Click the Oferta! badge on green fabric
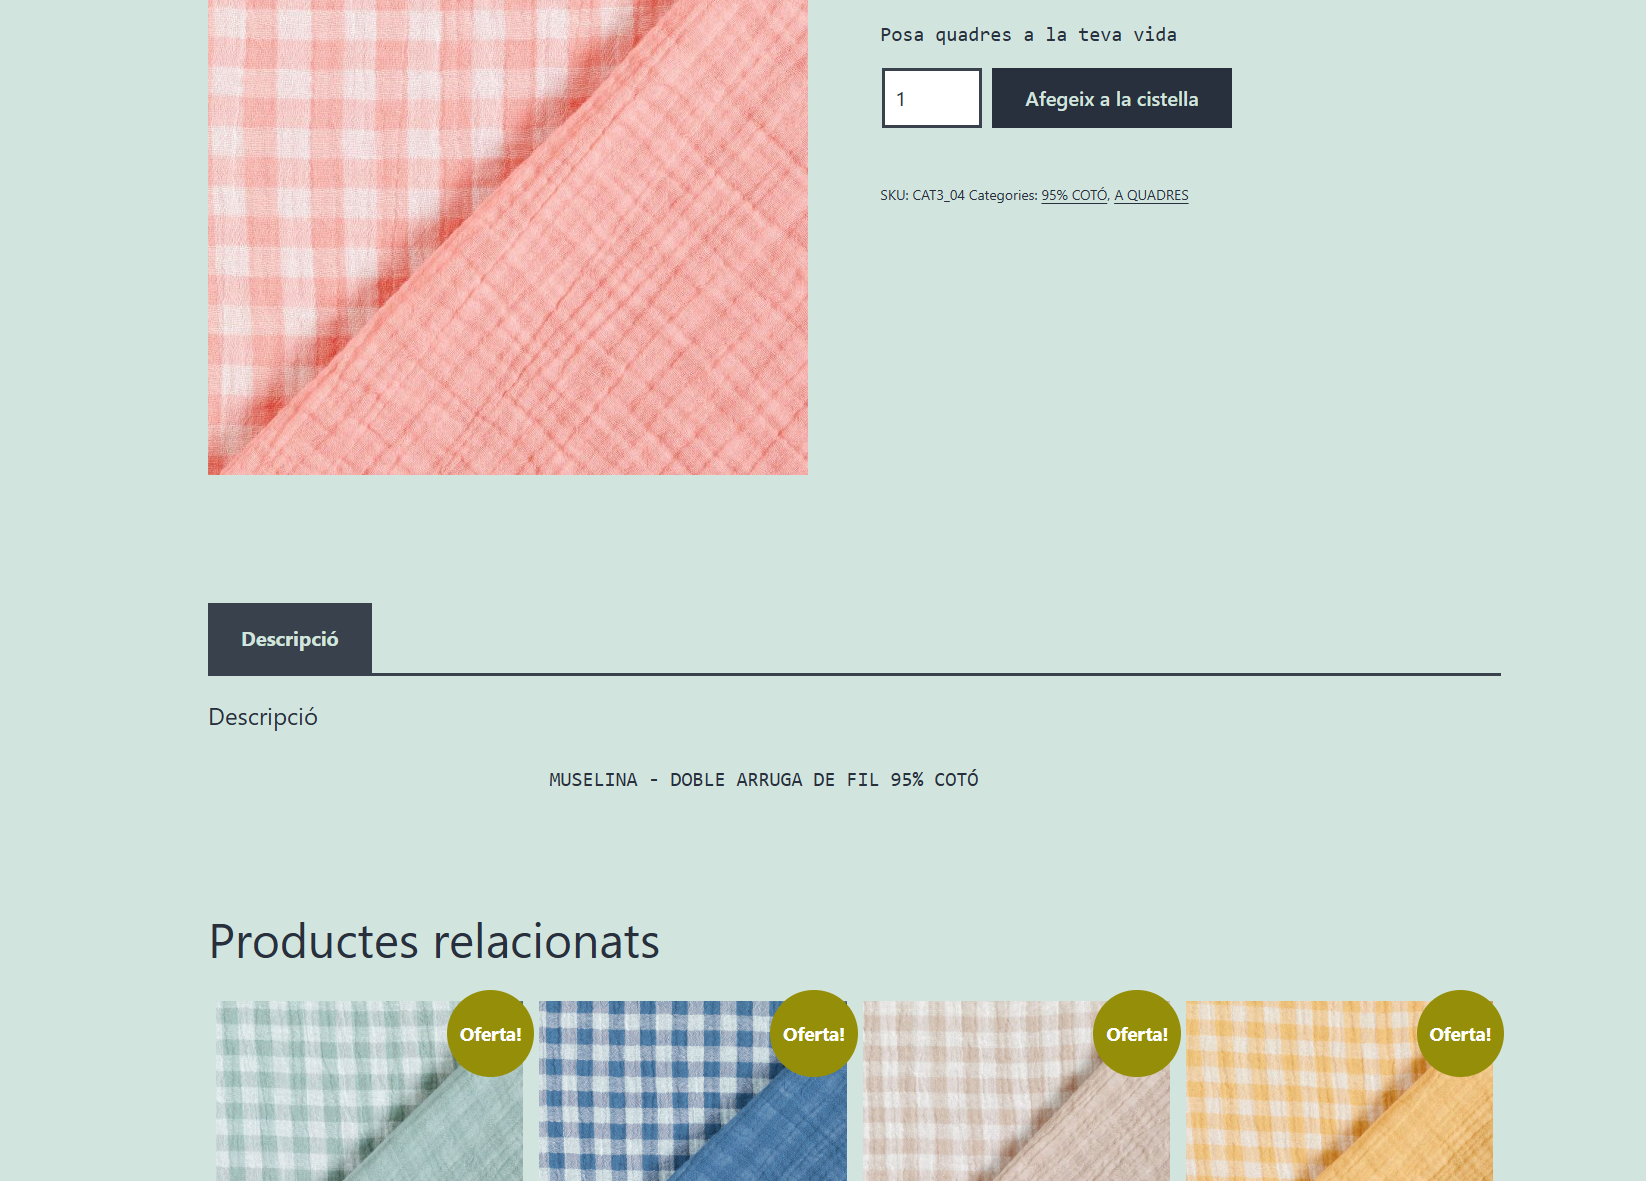The height and width of the screenshot is (1181, 1646). [490, 1034]
